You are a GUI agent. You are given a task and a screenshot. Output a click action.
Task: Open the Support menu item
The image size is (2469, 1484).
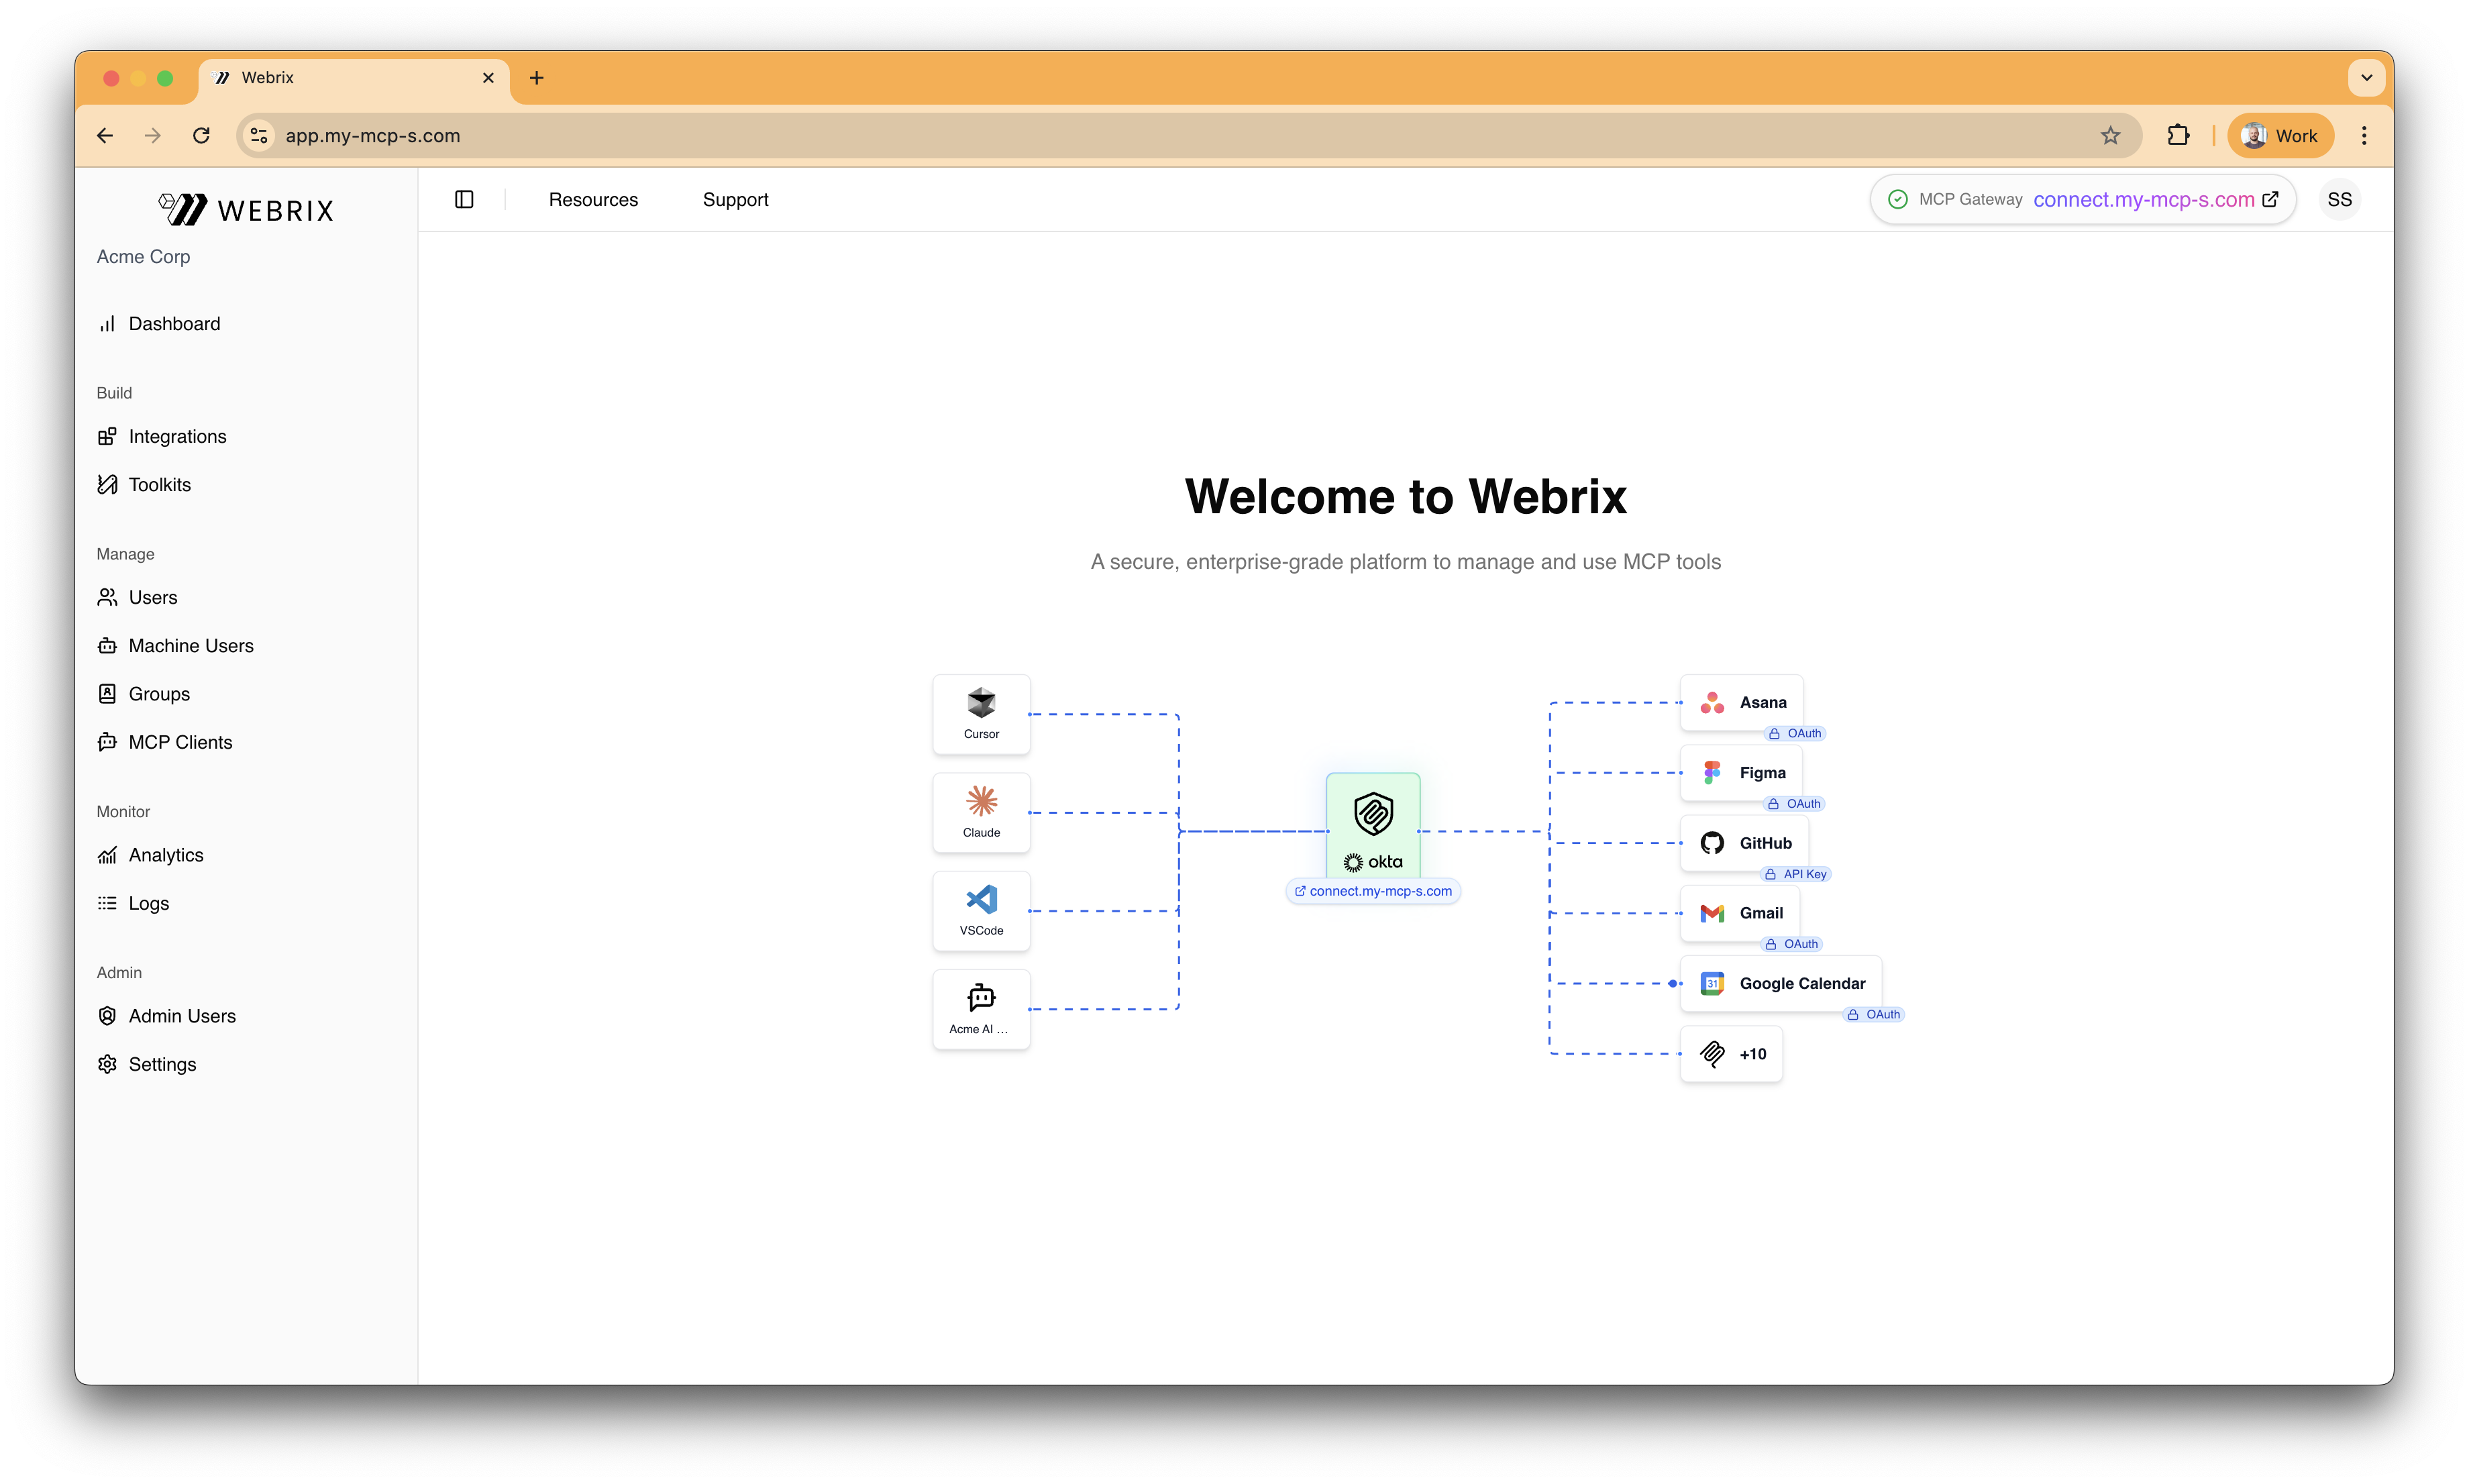[x=735, y=199]
